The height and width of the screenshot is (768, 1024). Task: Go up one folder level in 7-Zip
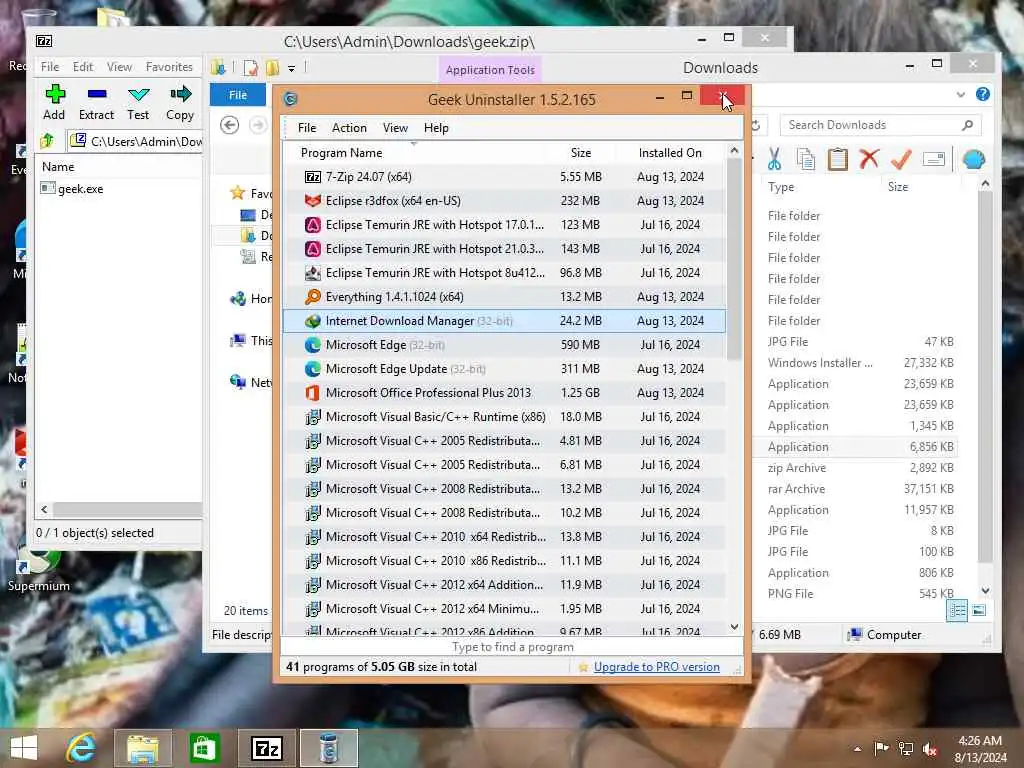pyautogui.click(x=47, y=140)
